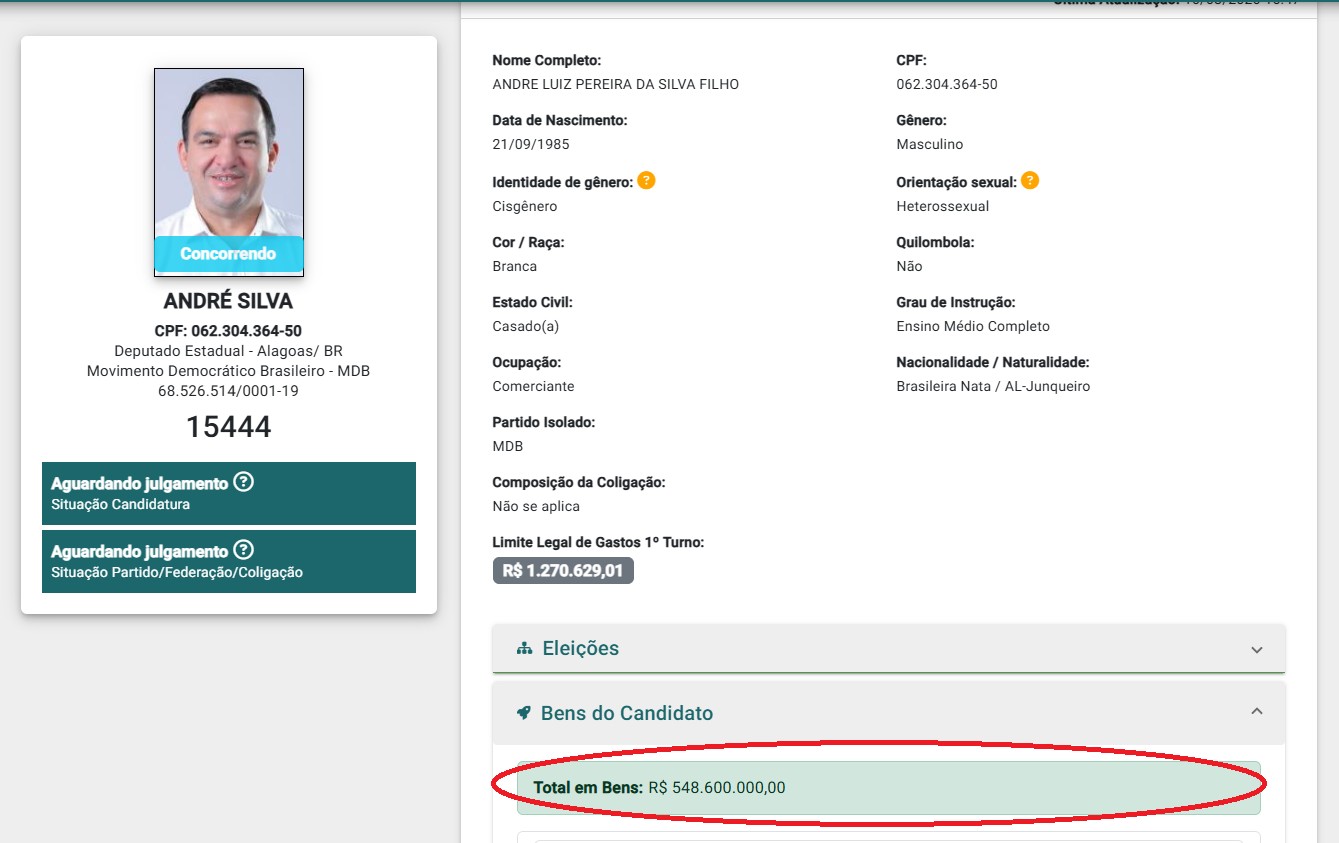Click the Cisgênero value
Screen dimensions: 1339x843
point(525,207)
